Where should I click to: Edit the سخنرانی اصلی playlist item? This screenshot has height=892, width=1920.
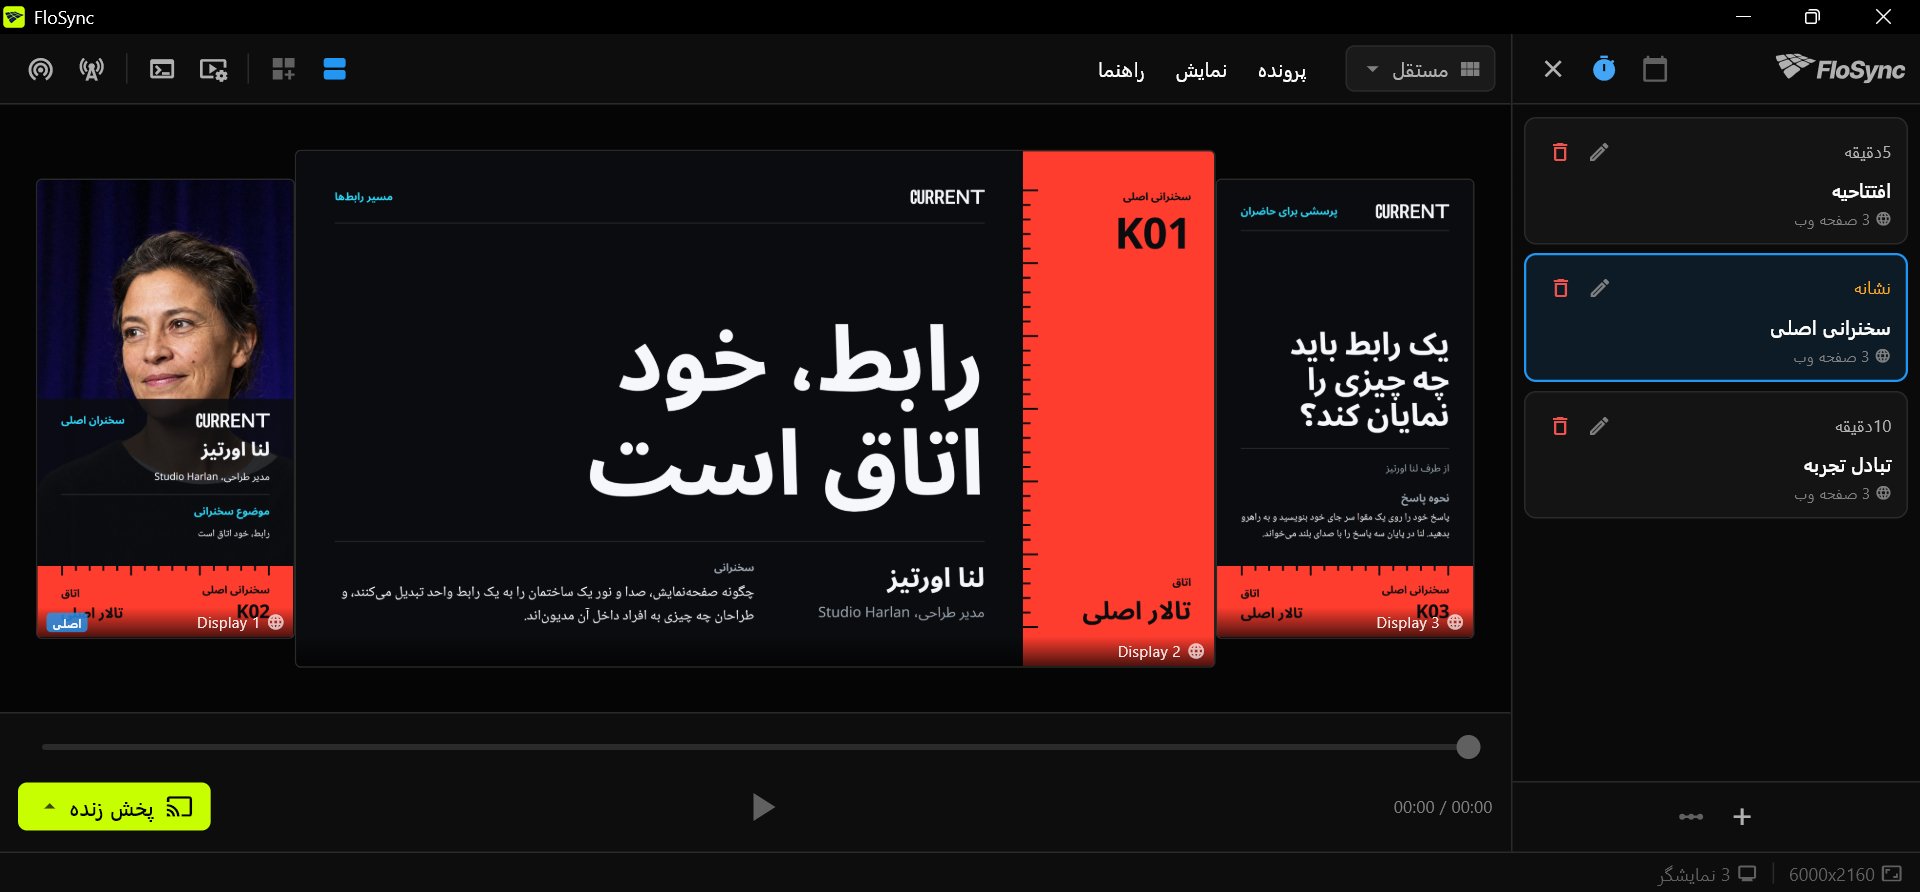1600,288
